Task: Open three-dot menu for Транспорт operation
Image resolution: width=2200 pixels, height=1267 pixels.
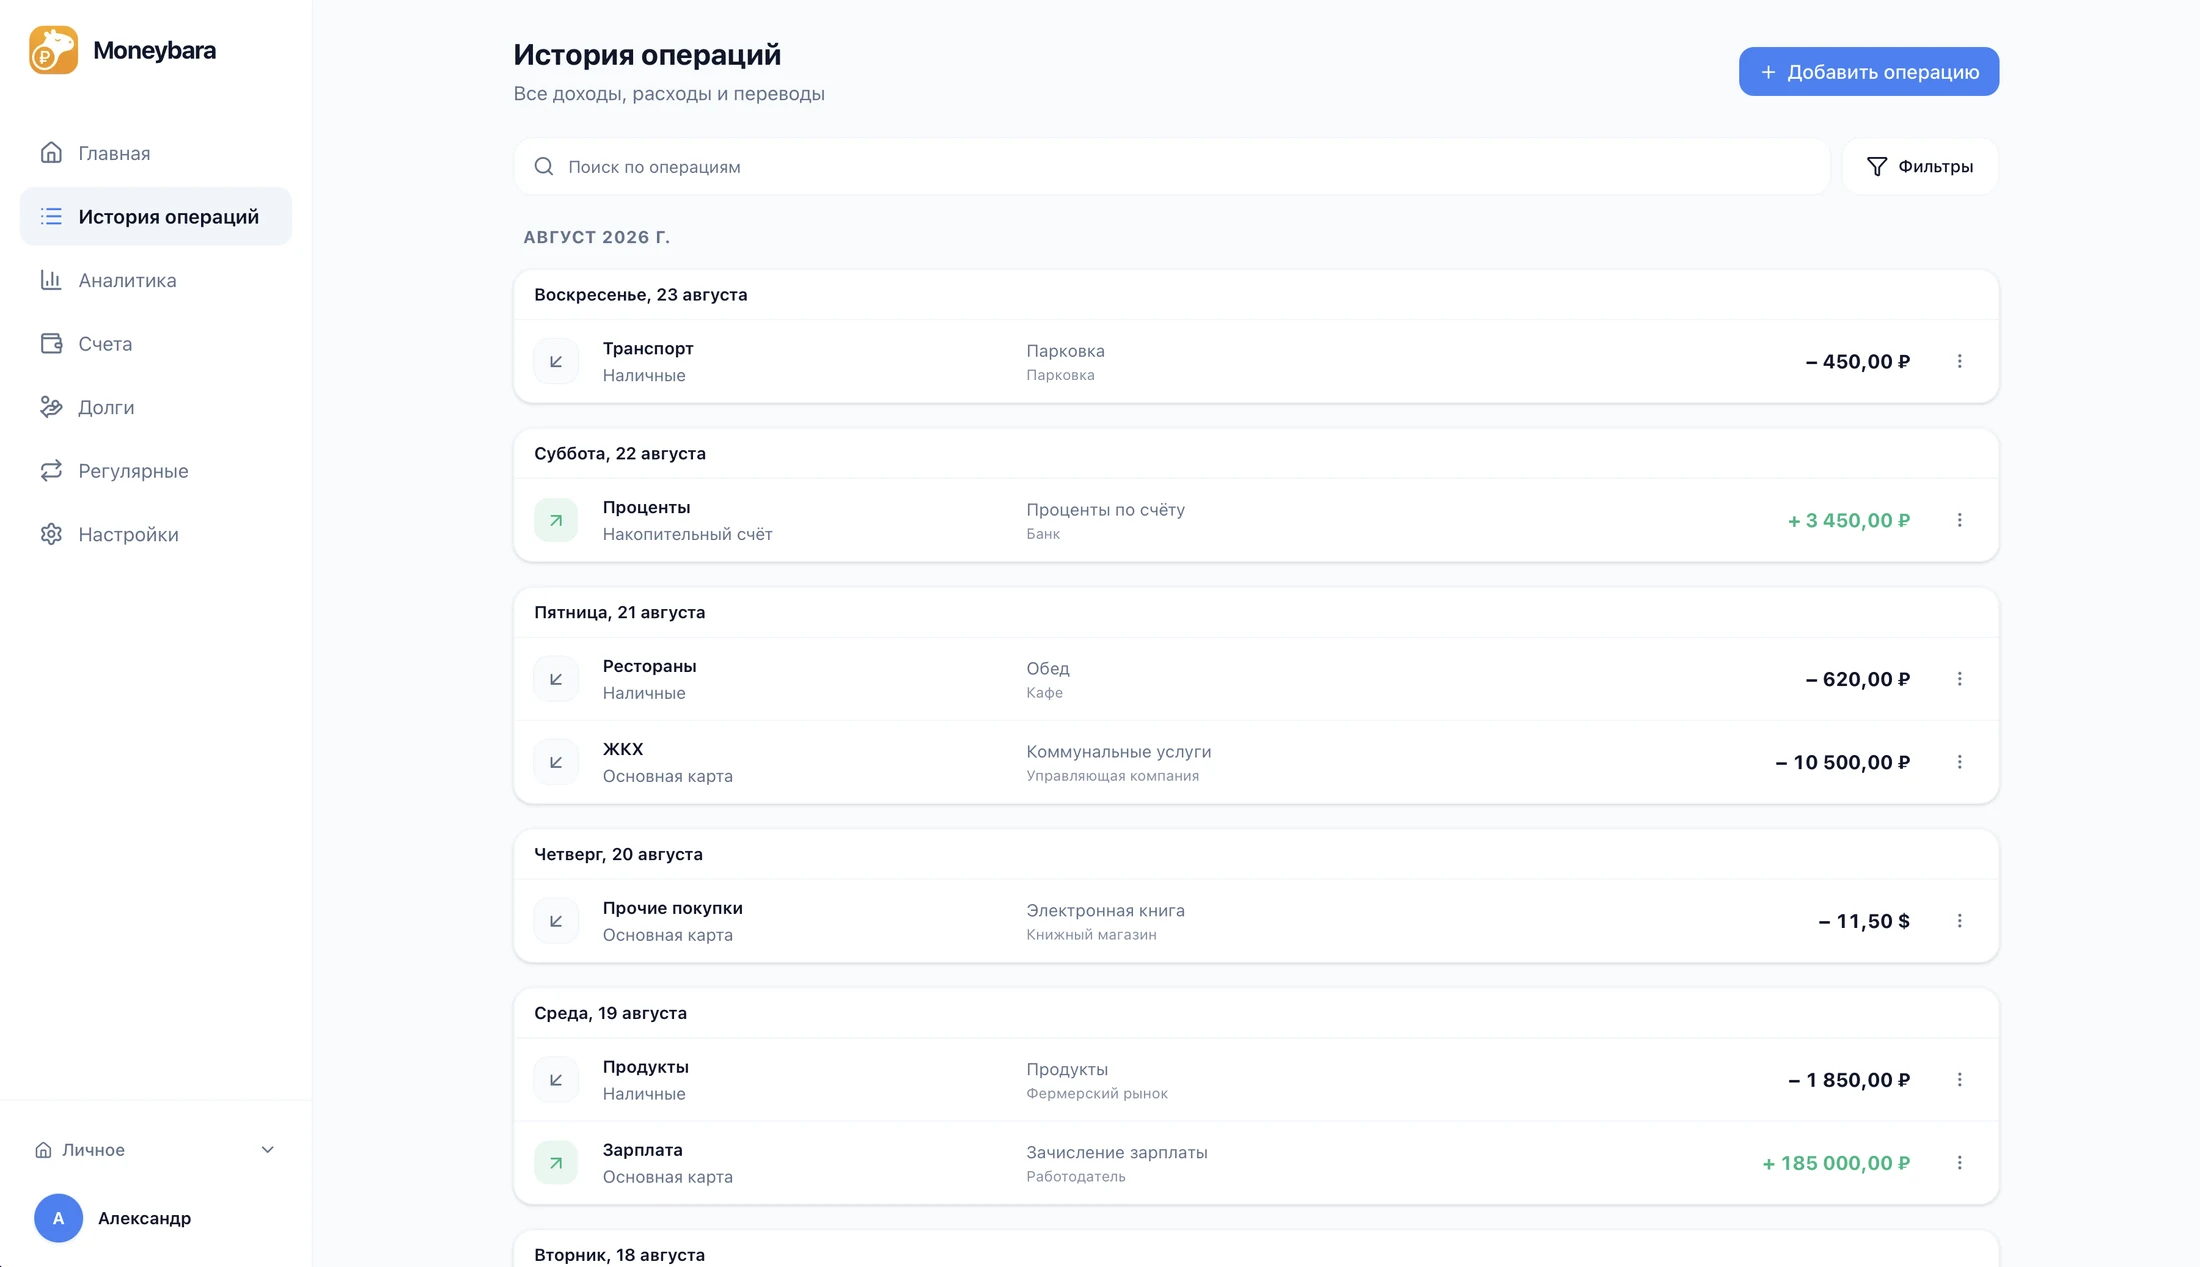Action: (x=1959, y=361)
